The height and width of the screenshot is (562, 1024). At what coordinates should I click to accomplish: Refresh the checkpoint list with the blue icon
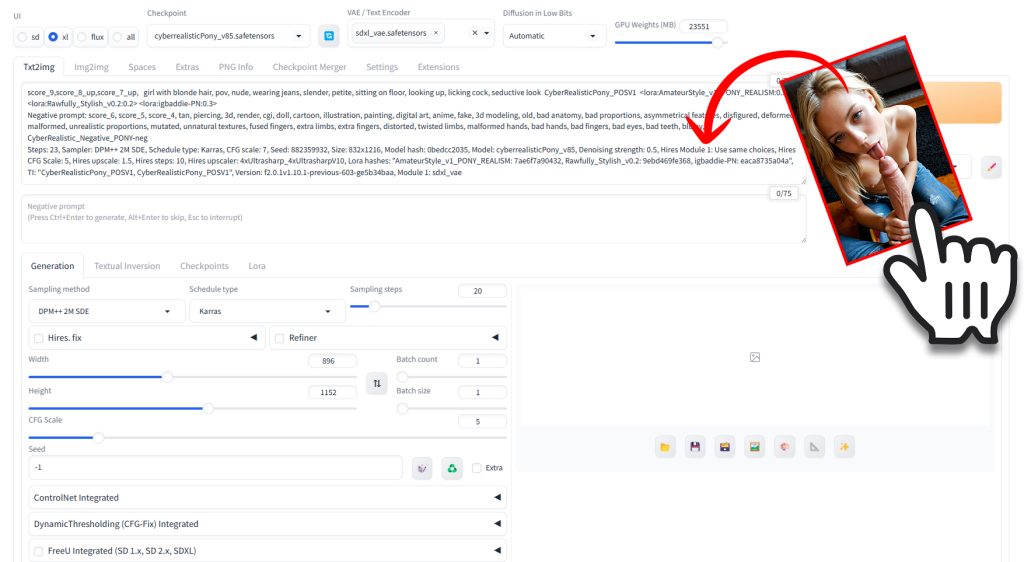pos(328,36)
